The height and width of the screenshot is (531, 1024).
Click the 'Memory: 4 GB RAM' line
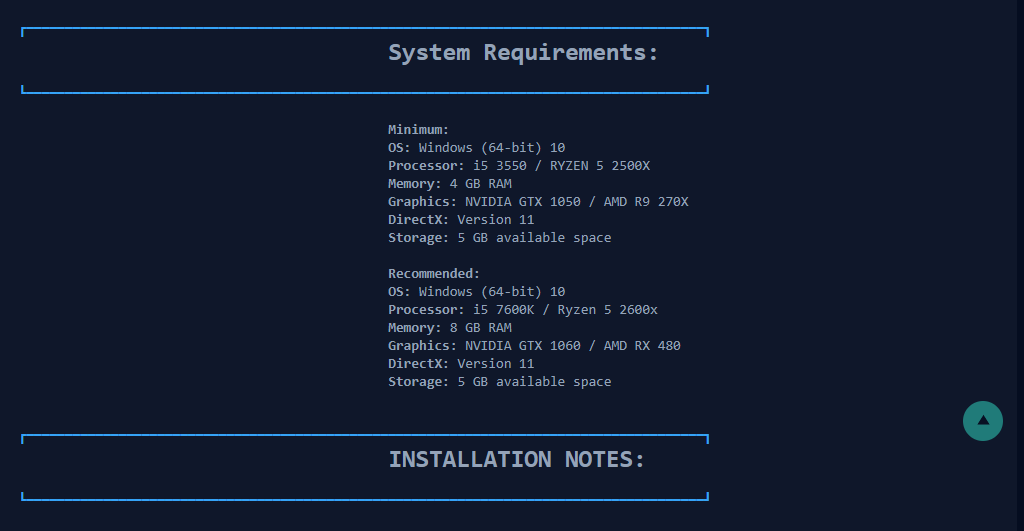click(449, 184)
